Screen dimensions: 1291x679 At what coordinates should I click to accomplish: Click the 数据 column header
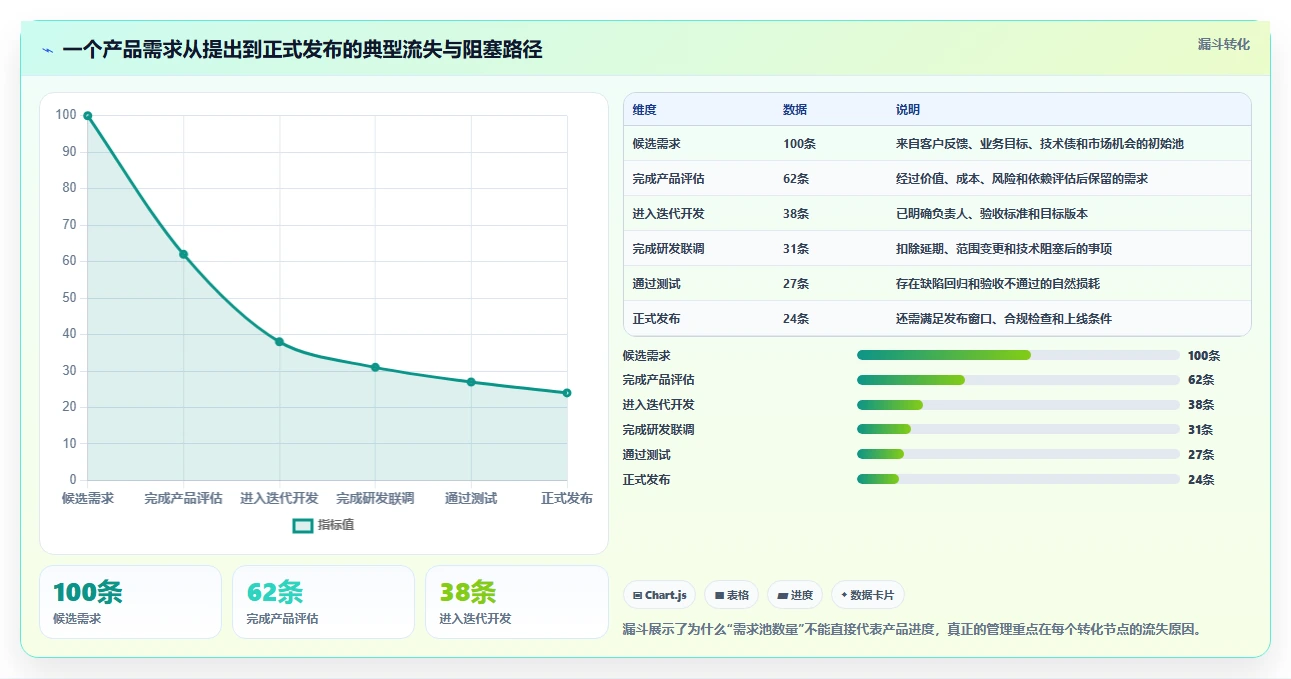pyautogui.click(x=795, y=110)
